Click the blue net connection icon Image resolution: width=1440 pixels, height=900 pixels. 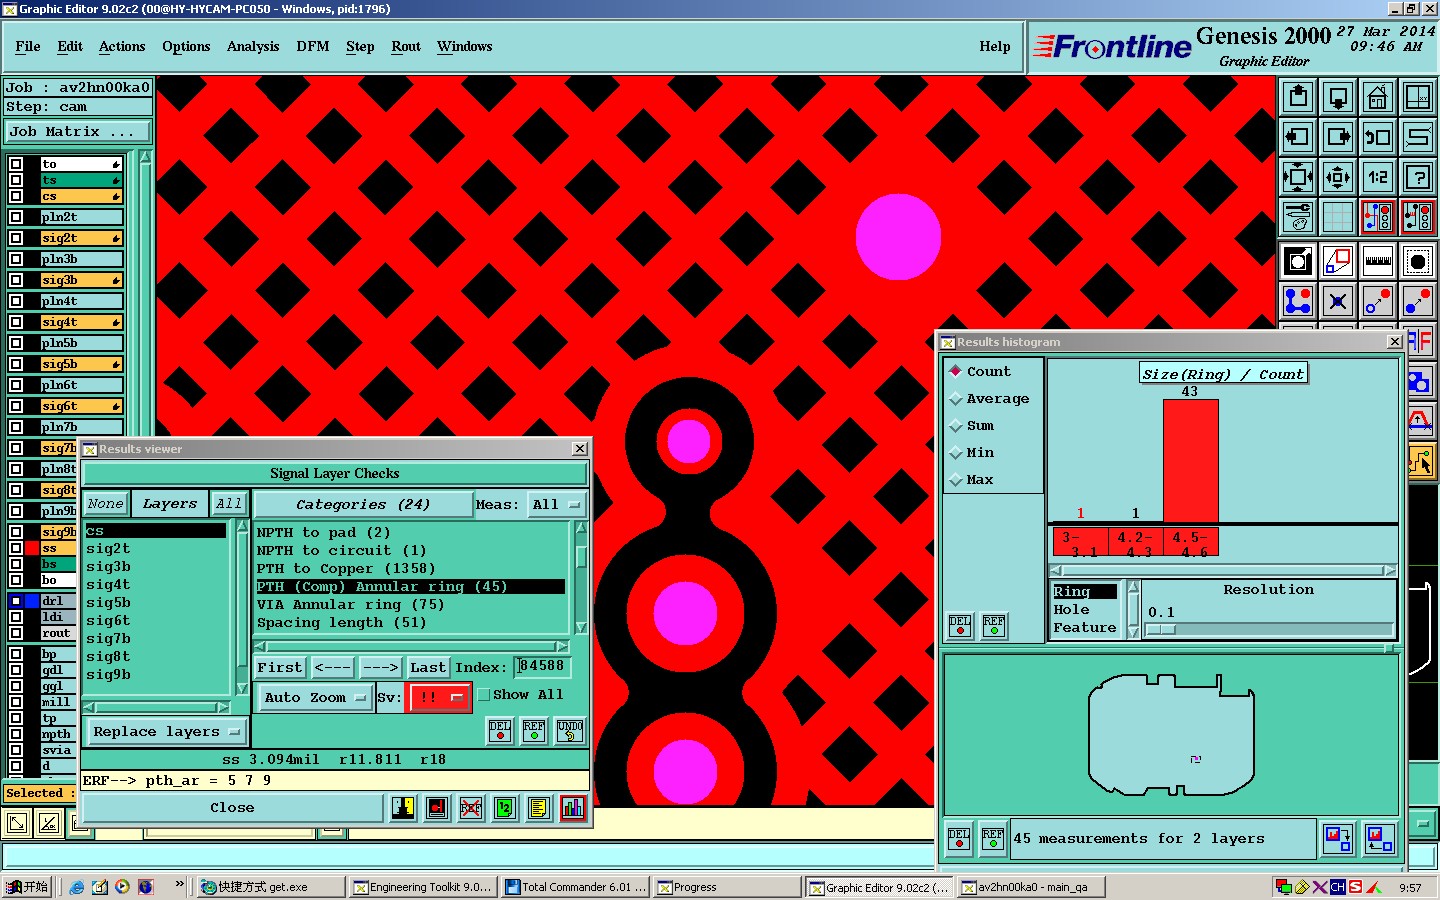click(1298, 300)
